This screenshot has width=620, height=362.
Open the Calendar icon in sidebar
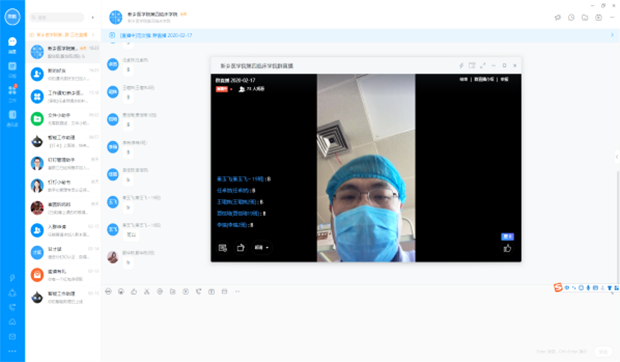[12, 68]
